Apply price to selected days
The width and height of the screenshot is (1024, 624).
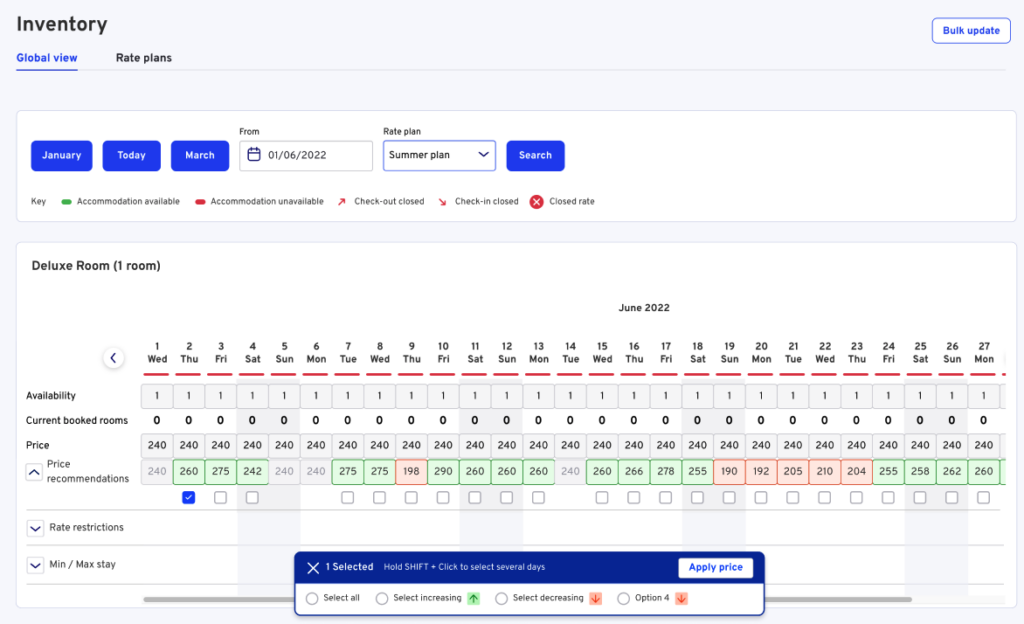pyautogui.click(x=715, y=567)
